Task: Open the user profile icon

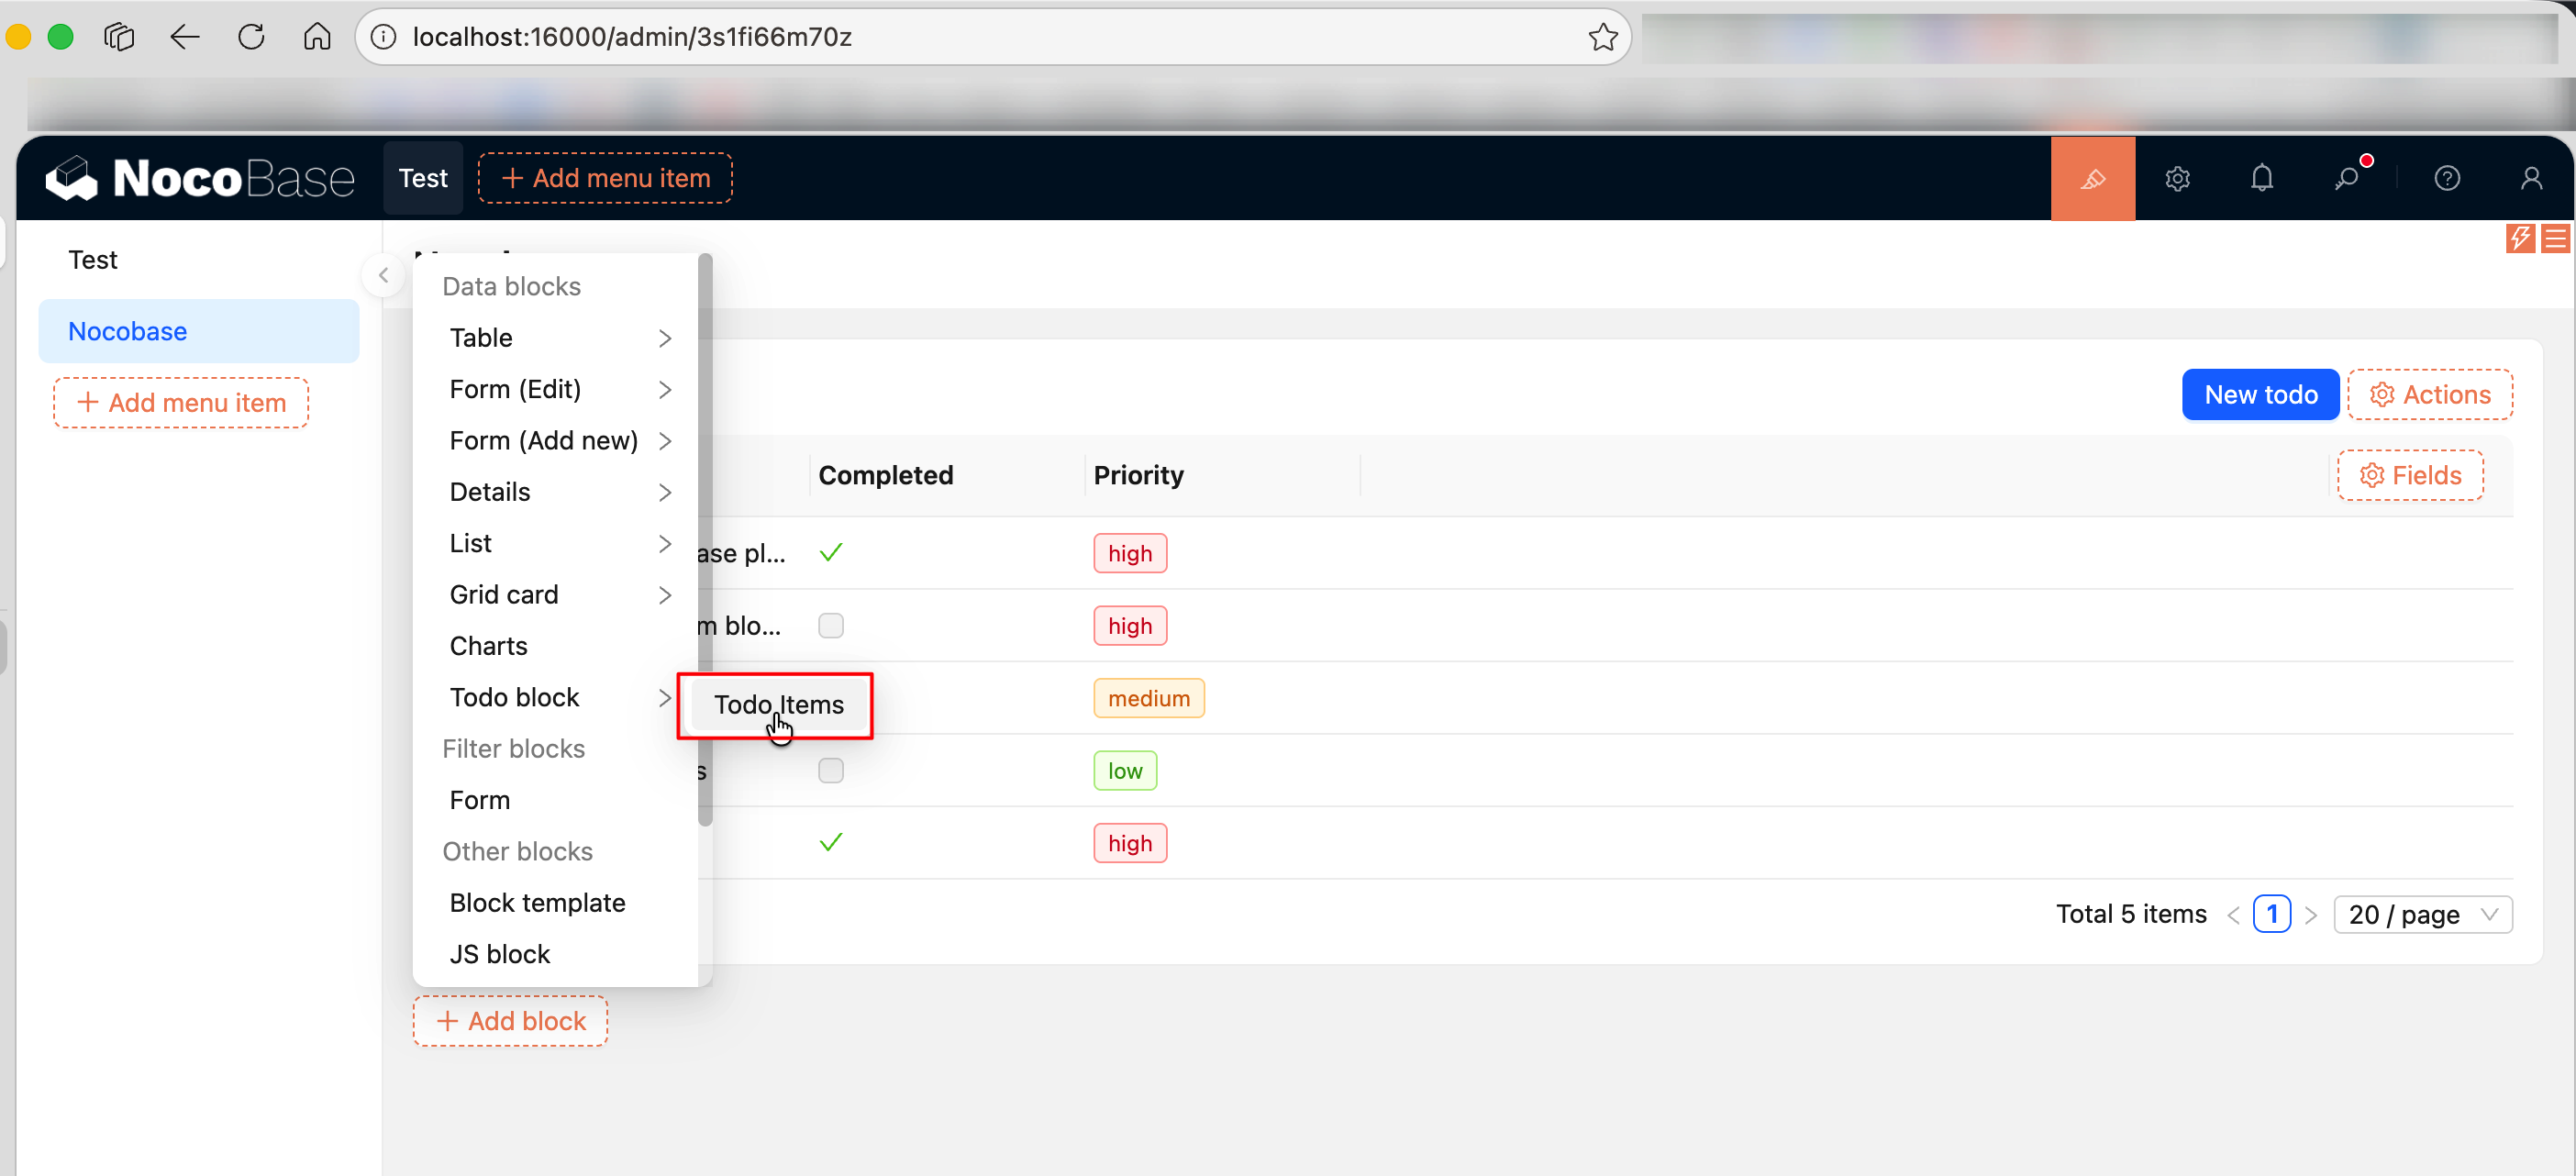Action: click(2530, 178)
